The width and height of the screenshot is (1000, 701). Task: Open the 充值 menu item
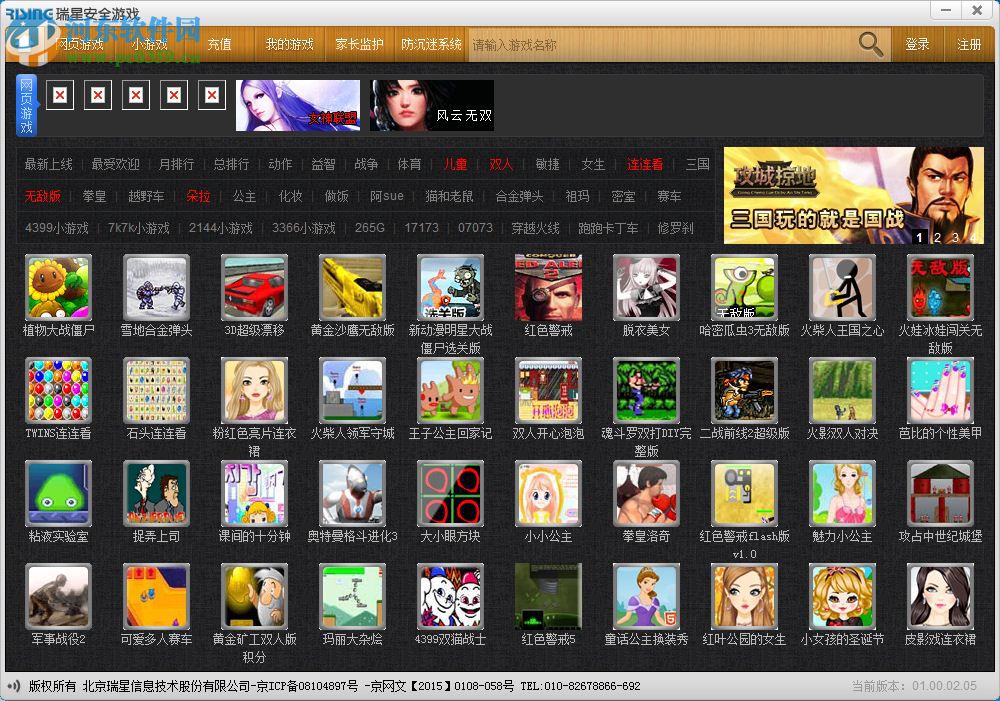[219, 44]
